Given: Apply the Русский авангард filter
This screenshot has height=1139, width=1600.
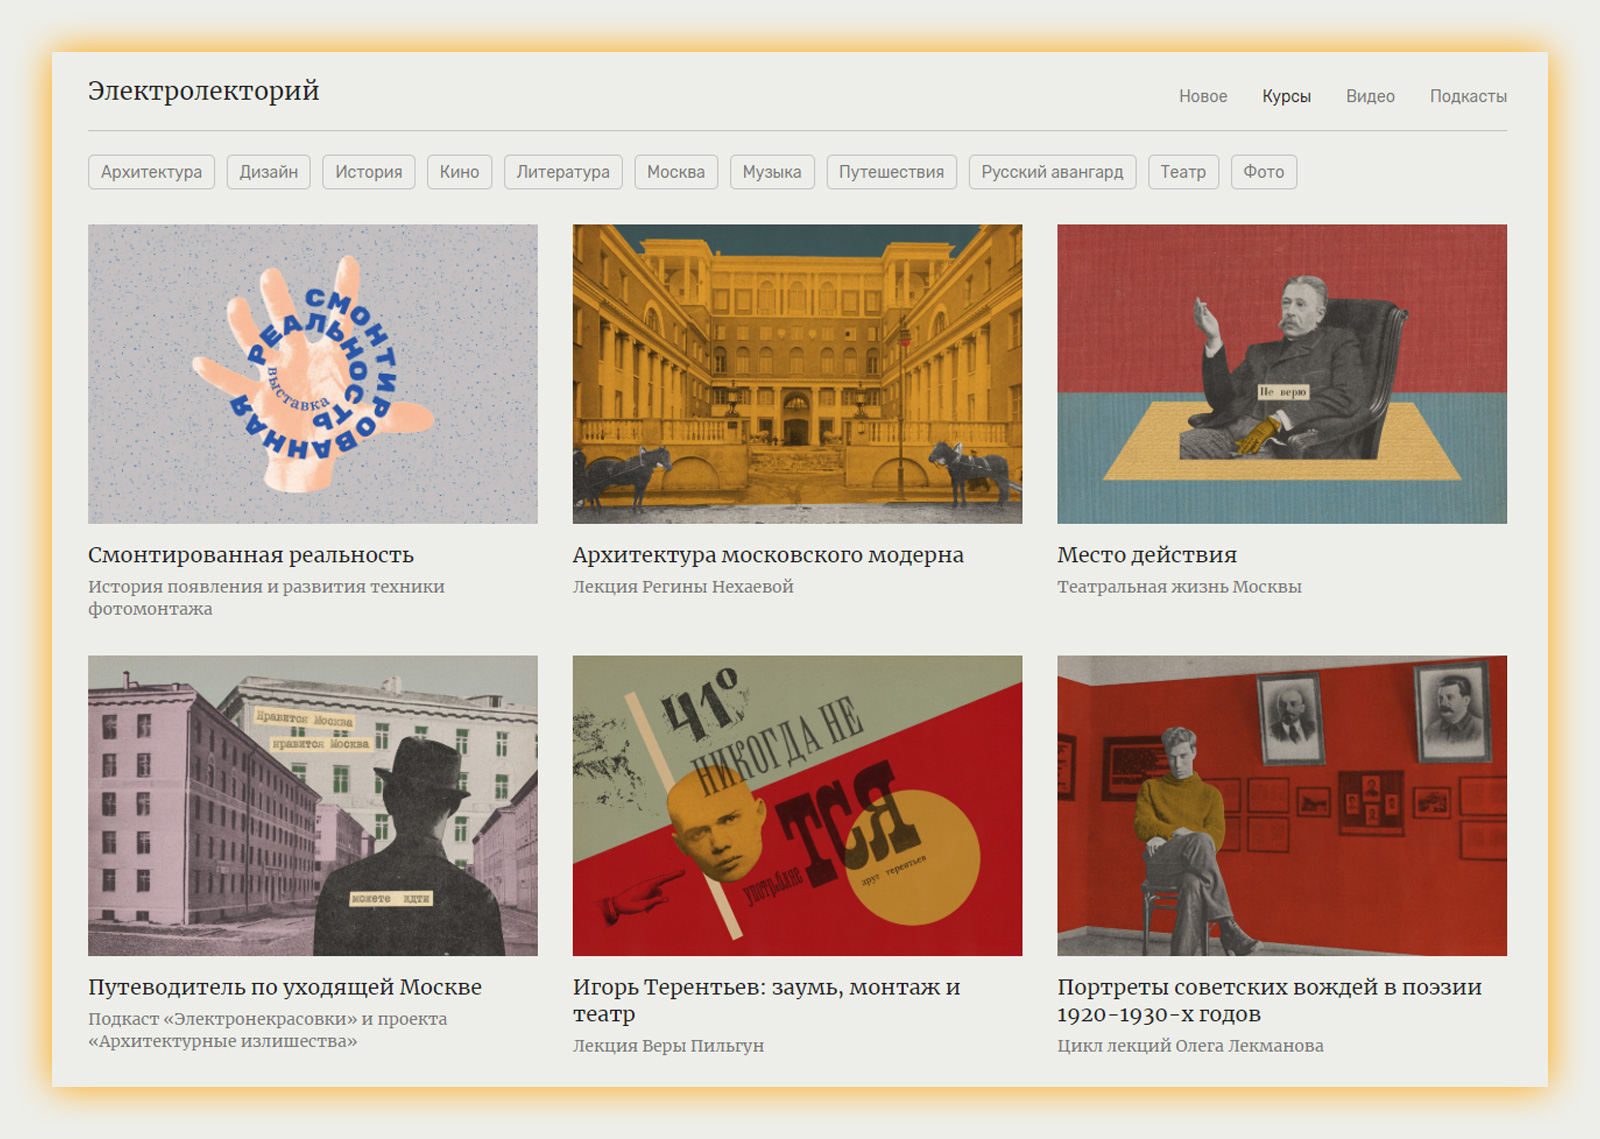Looking at the screenshot, I should coord(1051,172).
